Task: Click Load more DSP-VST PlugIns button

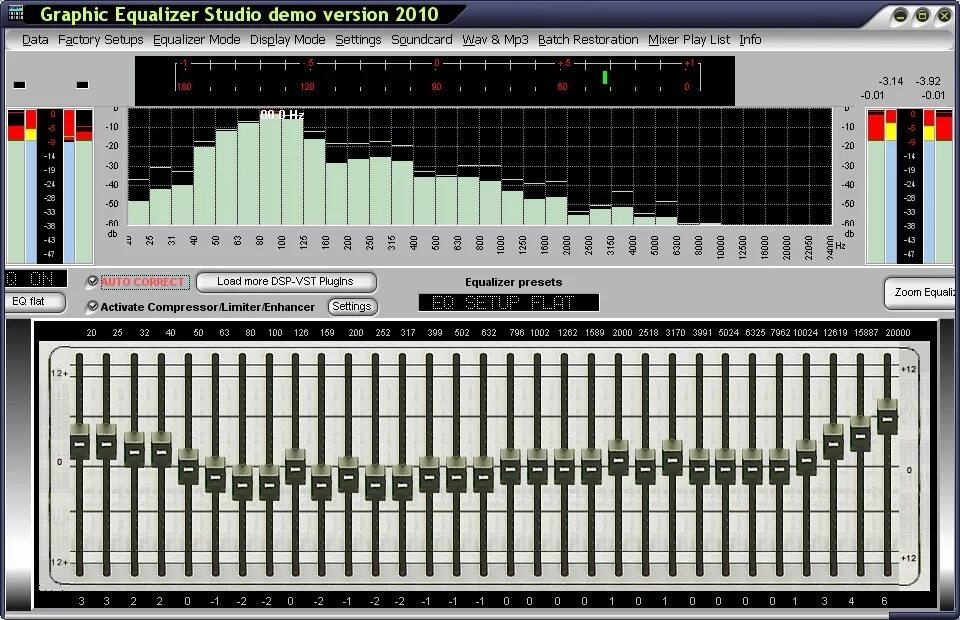Action: point(285,282)
